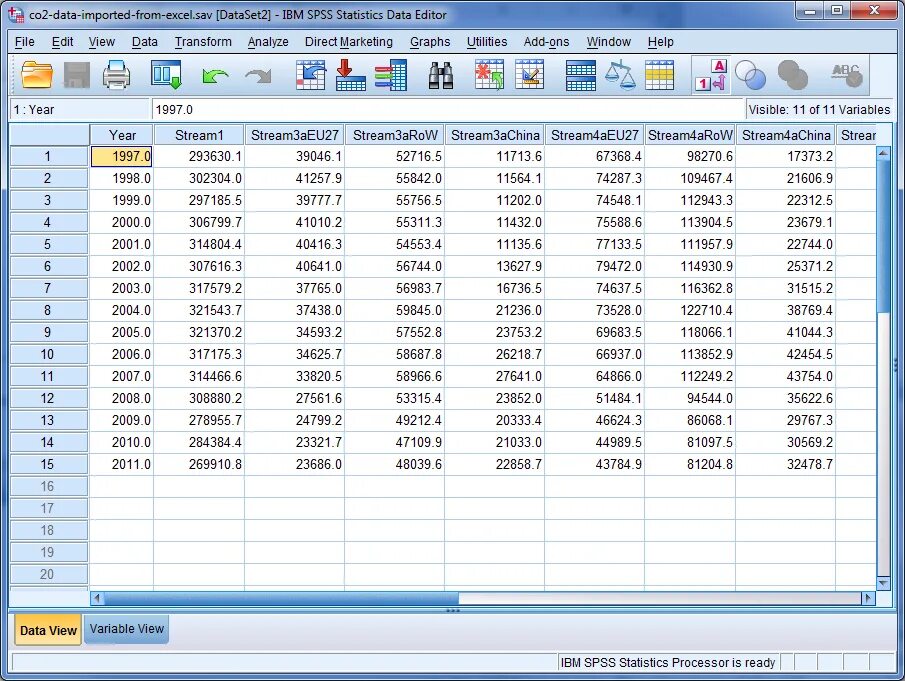
Task: Click the horizontal scrollbar left arrow
Action: coord(97,598)
